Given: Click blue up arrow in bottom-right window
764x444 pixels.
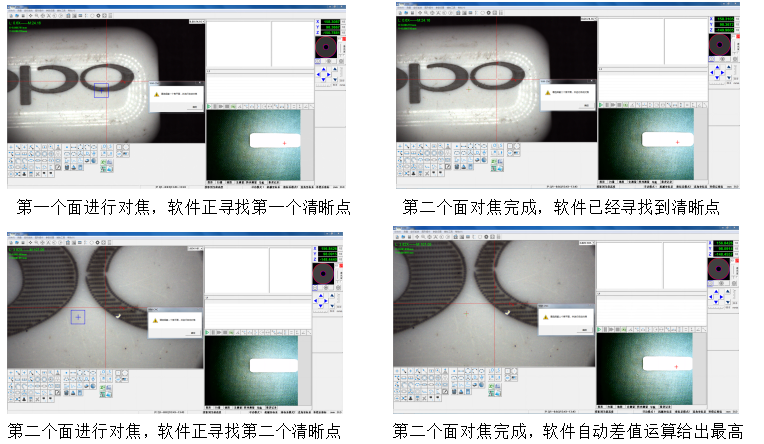Looking at the screenshot, I should tap(716, 291).
